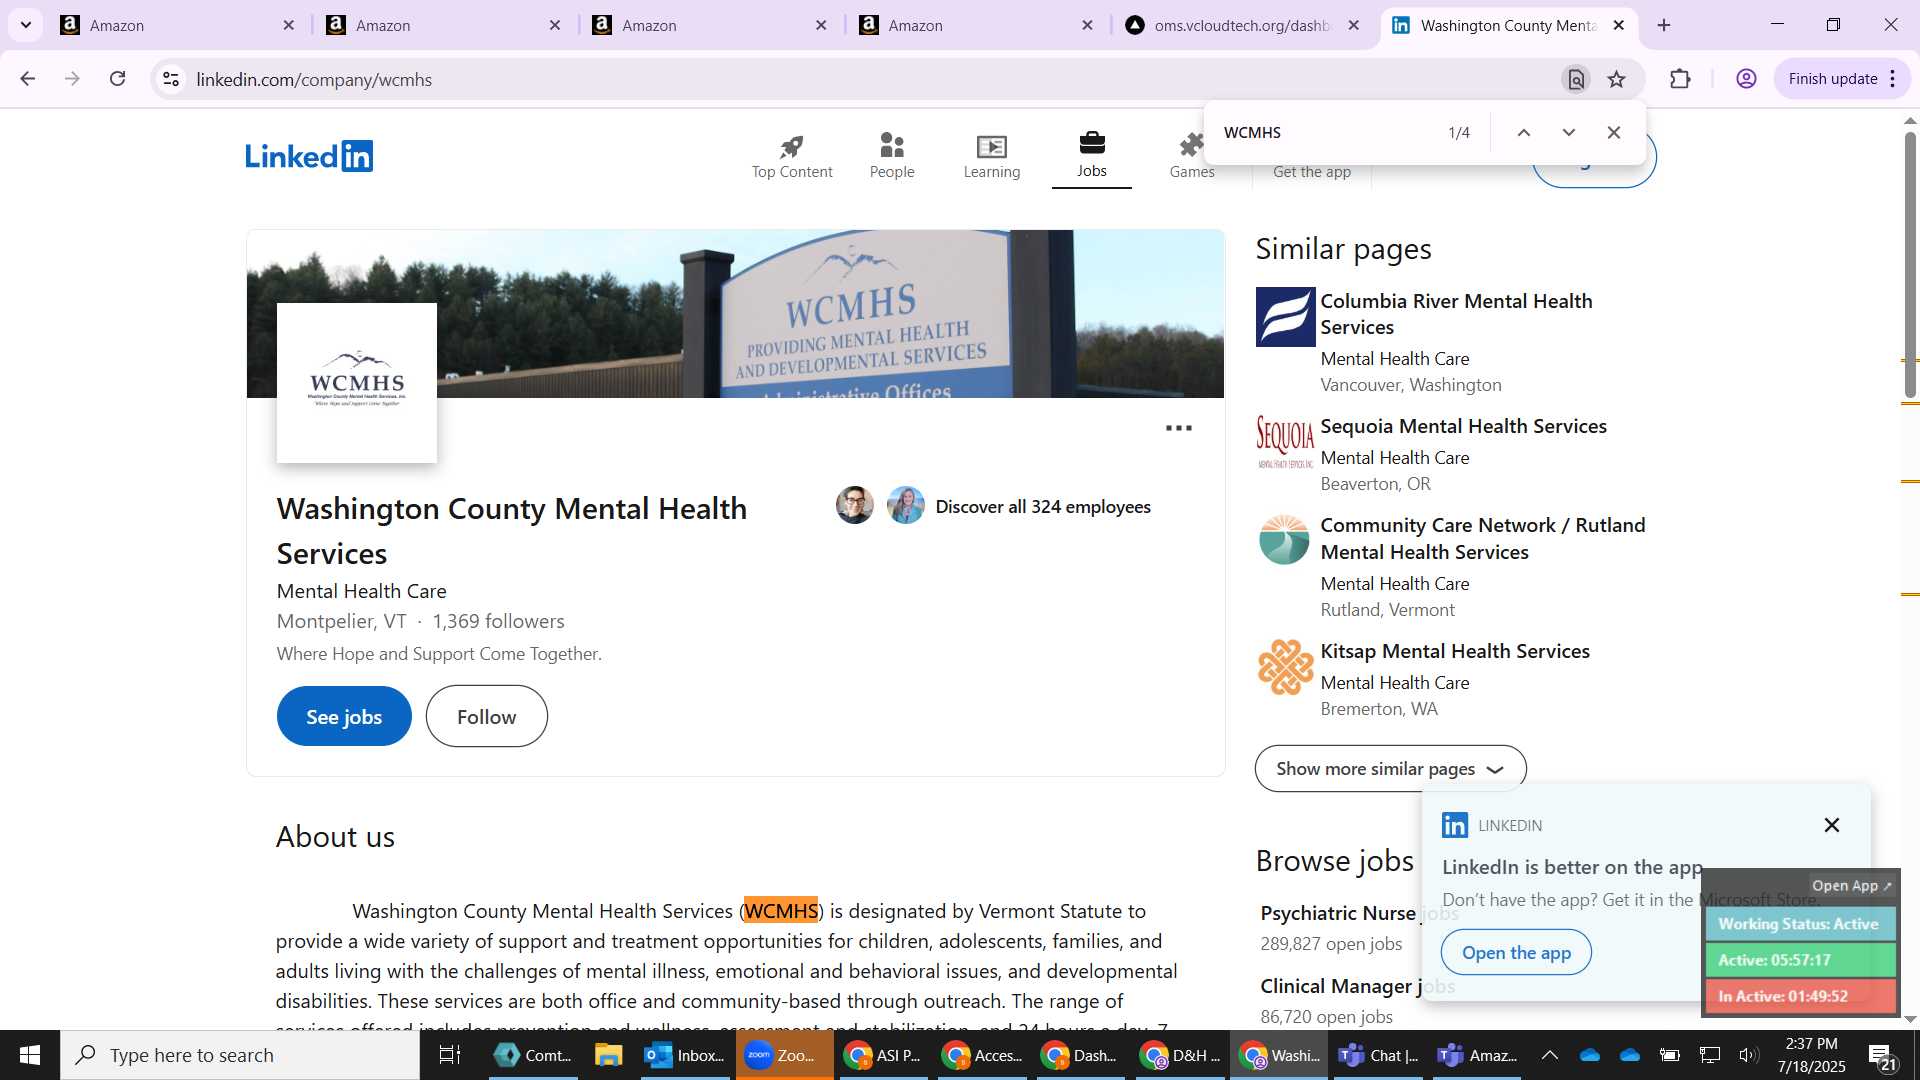The width and height of the screenshot is (1920, 1080).
Task: Click the Open the app button
Action: pos(1516,952)
